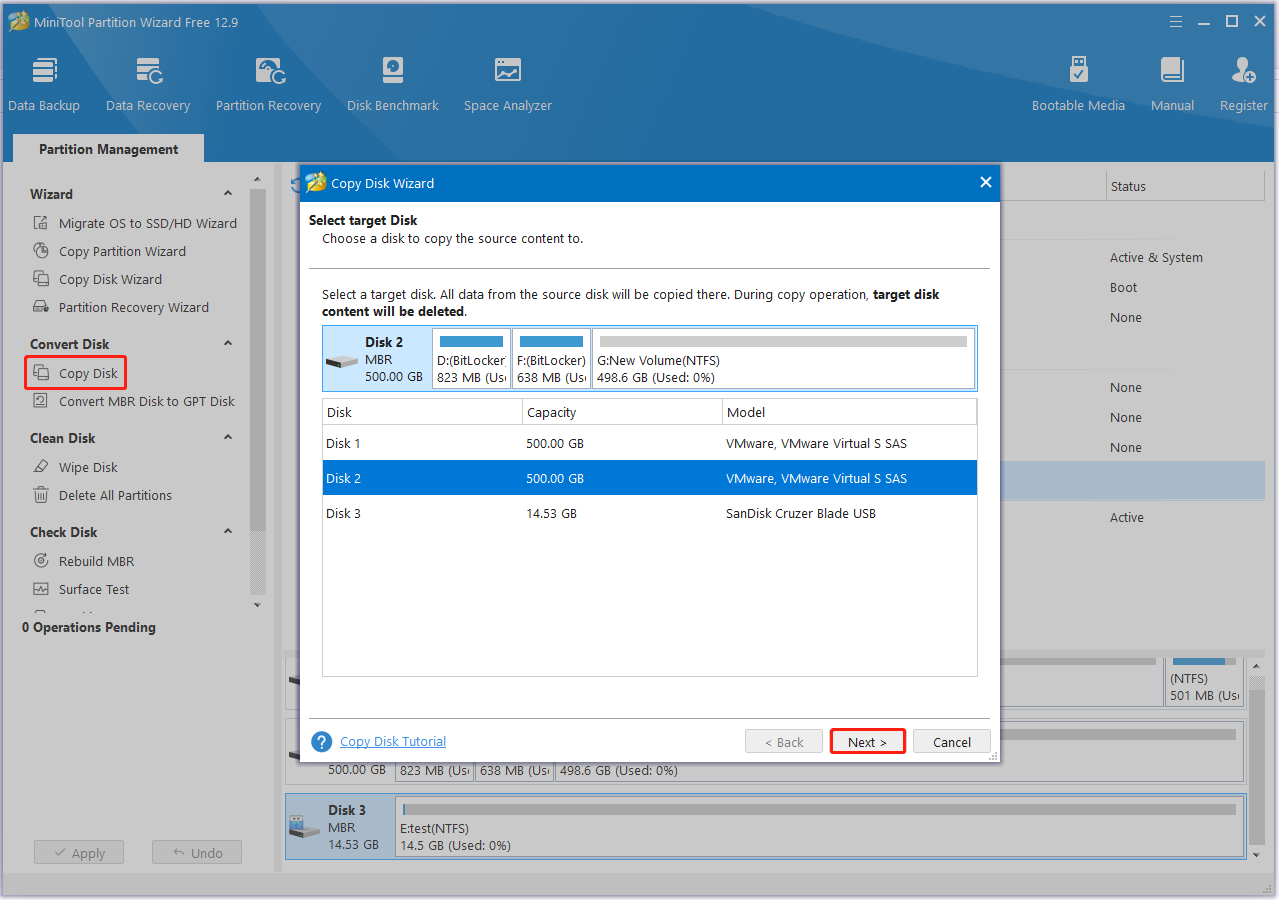
Task: Click the Copy Disk icon under Convert Disk
Action: point(41,373)
